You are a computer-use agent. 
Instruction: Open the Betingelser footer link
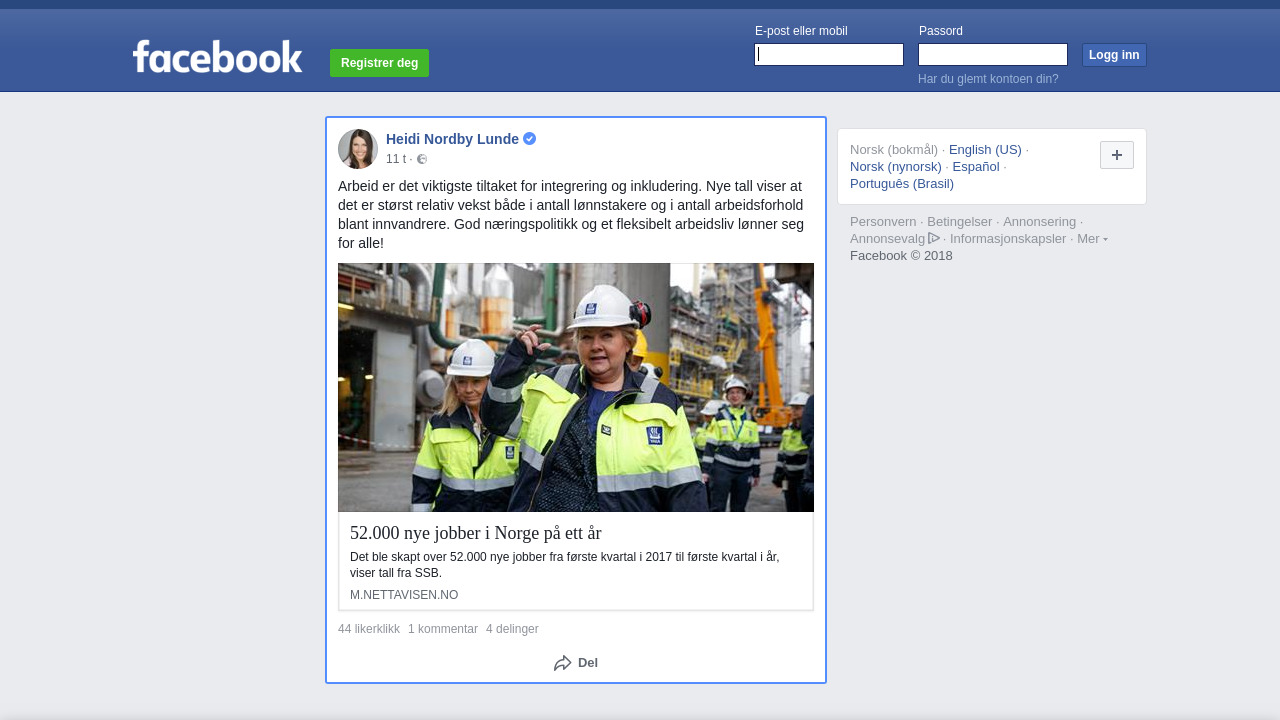pyautogui.click(x=960, y=222)
